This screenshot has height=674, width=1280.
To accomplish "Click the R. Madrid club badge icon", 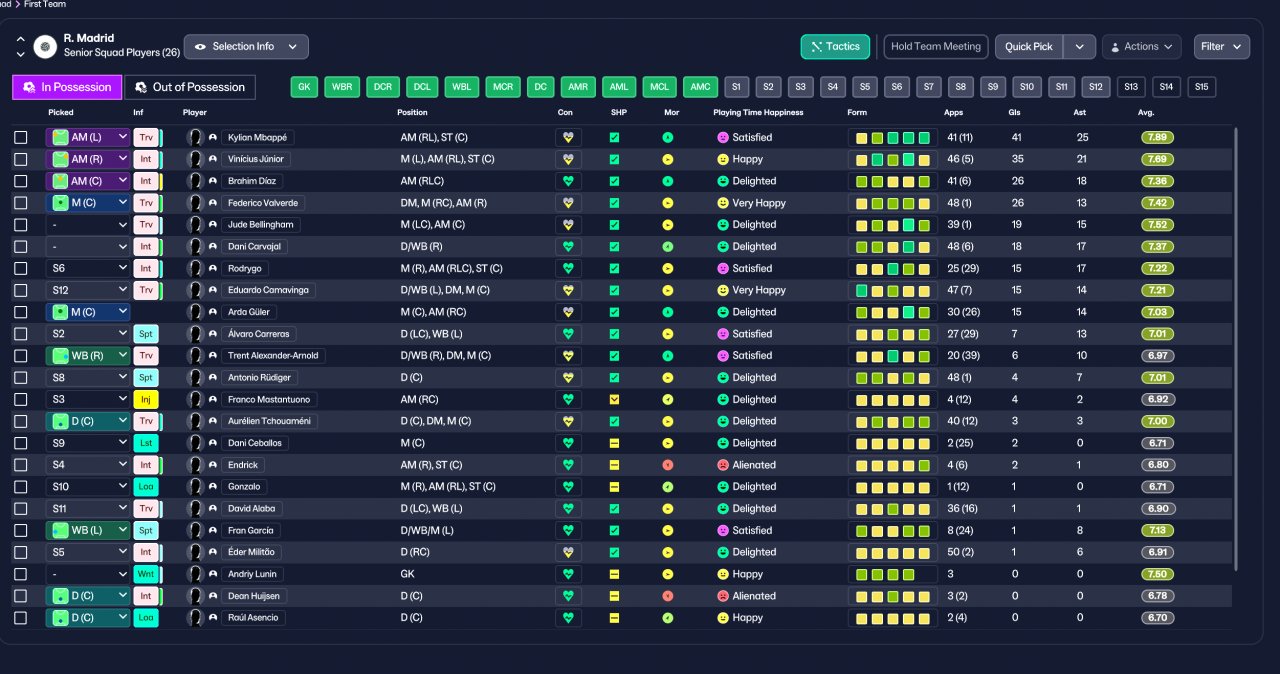I will (45, 46).
